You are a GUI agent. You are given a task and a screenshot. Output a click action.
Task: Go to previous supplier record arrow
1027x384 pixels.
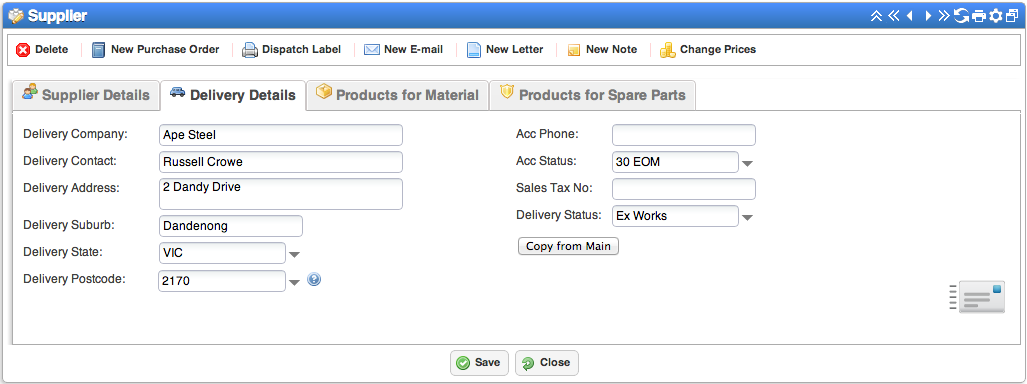(910, 16)
